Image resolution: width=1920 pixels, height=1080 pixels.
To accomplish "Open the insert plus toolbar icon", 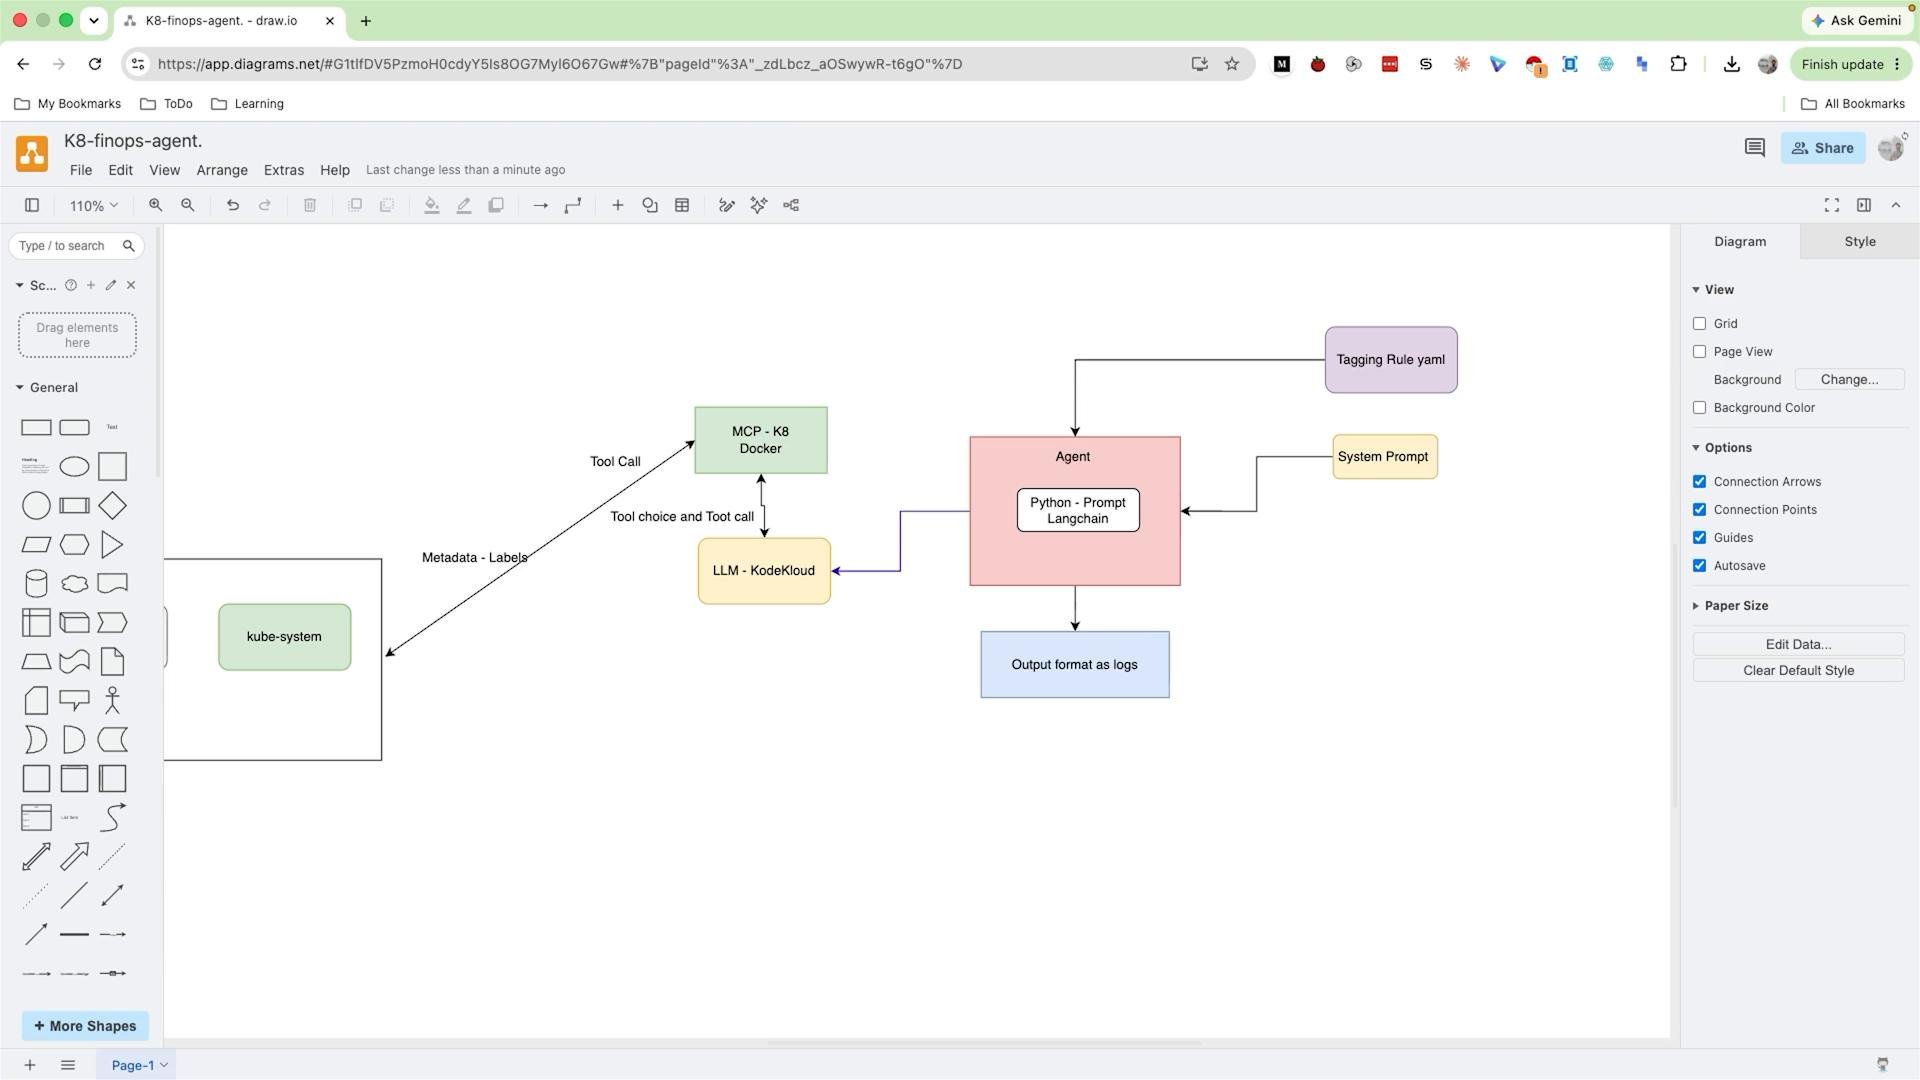I will (618, 205).
